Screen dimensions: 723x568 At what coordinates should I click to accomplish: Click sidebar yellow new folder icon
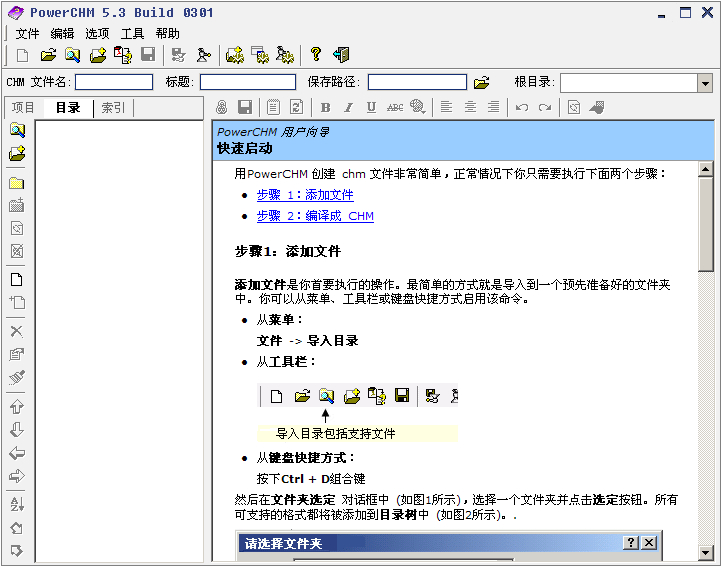tap(17, 183)
